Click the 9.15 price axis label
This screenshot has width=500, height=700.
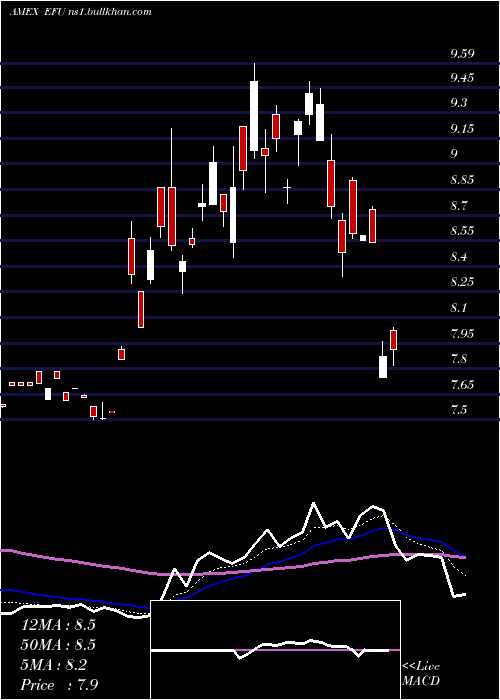click(462, 129)
